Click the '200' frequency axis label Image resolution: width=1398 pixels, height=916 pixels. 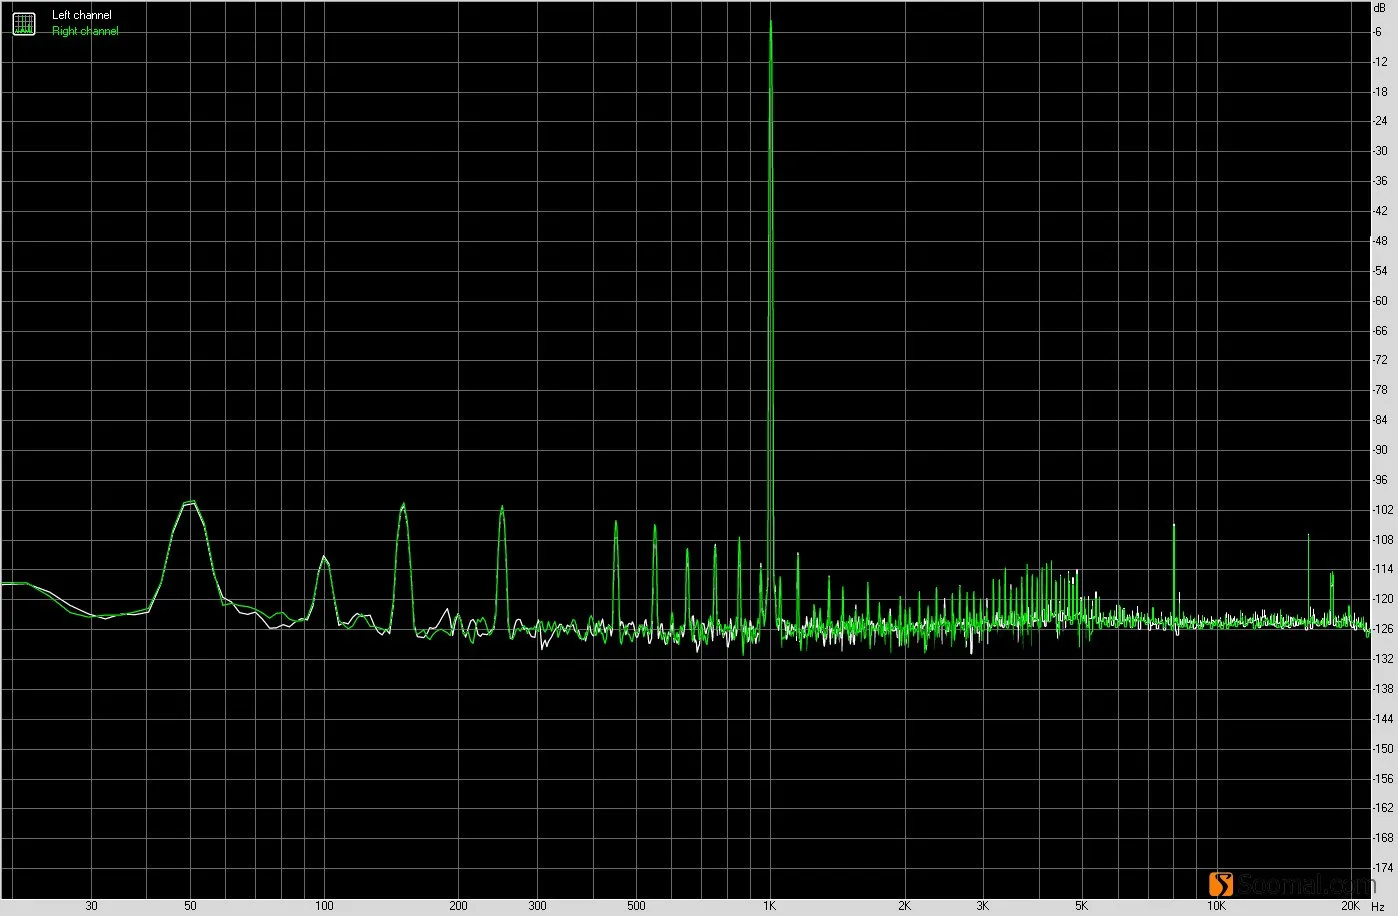[x=458, y=906]
